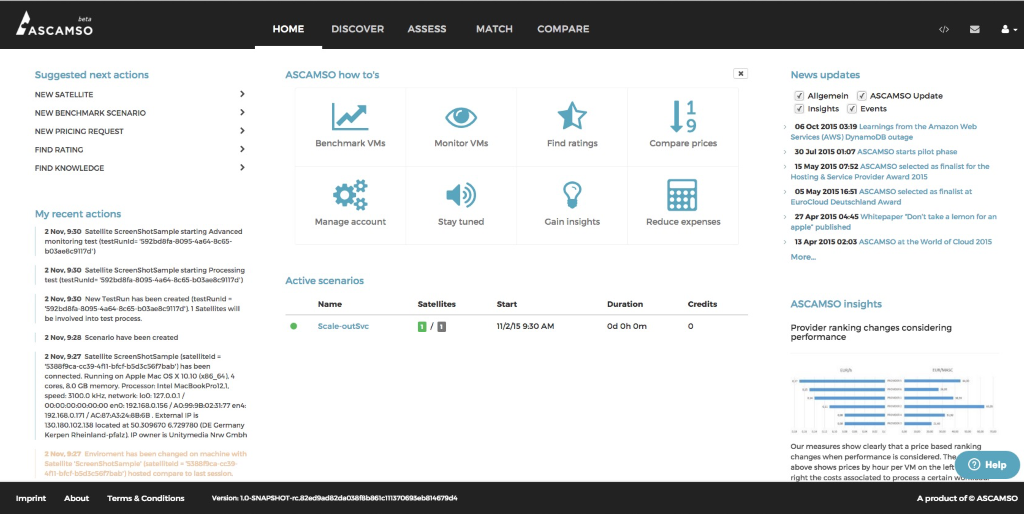Open ASCAMSO starts pilot phase link
This screenshot has width=1024, height=514.
click(907, 152)
